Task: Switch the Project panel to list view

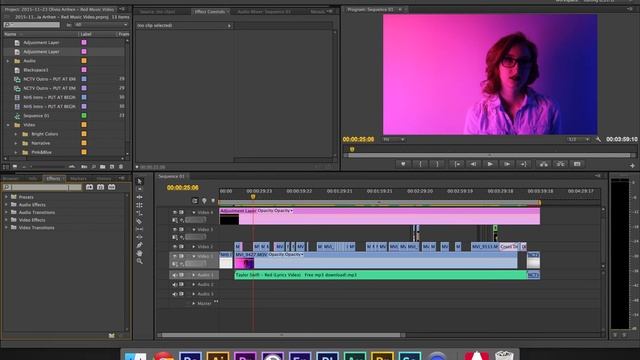Action: coord(6,167)
